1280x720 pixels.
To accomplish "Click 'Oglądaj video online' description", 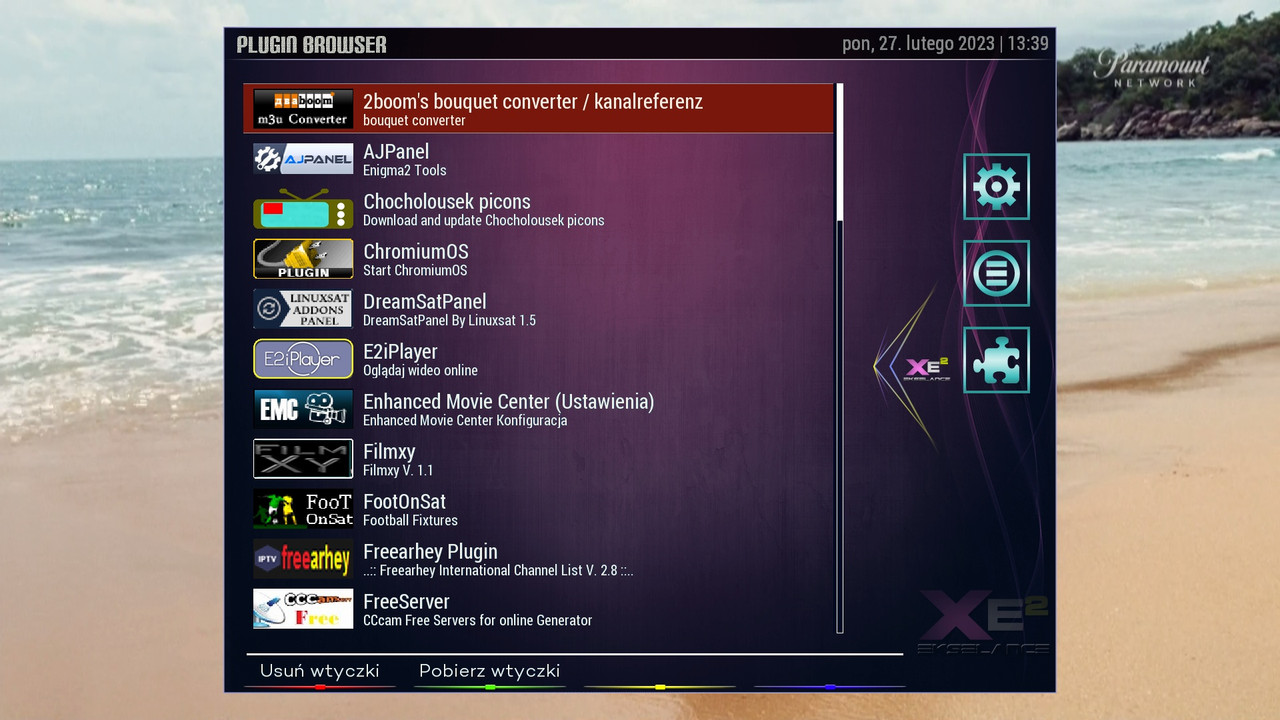I will pos(421,371).
